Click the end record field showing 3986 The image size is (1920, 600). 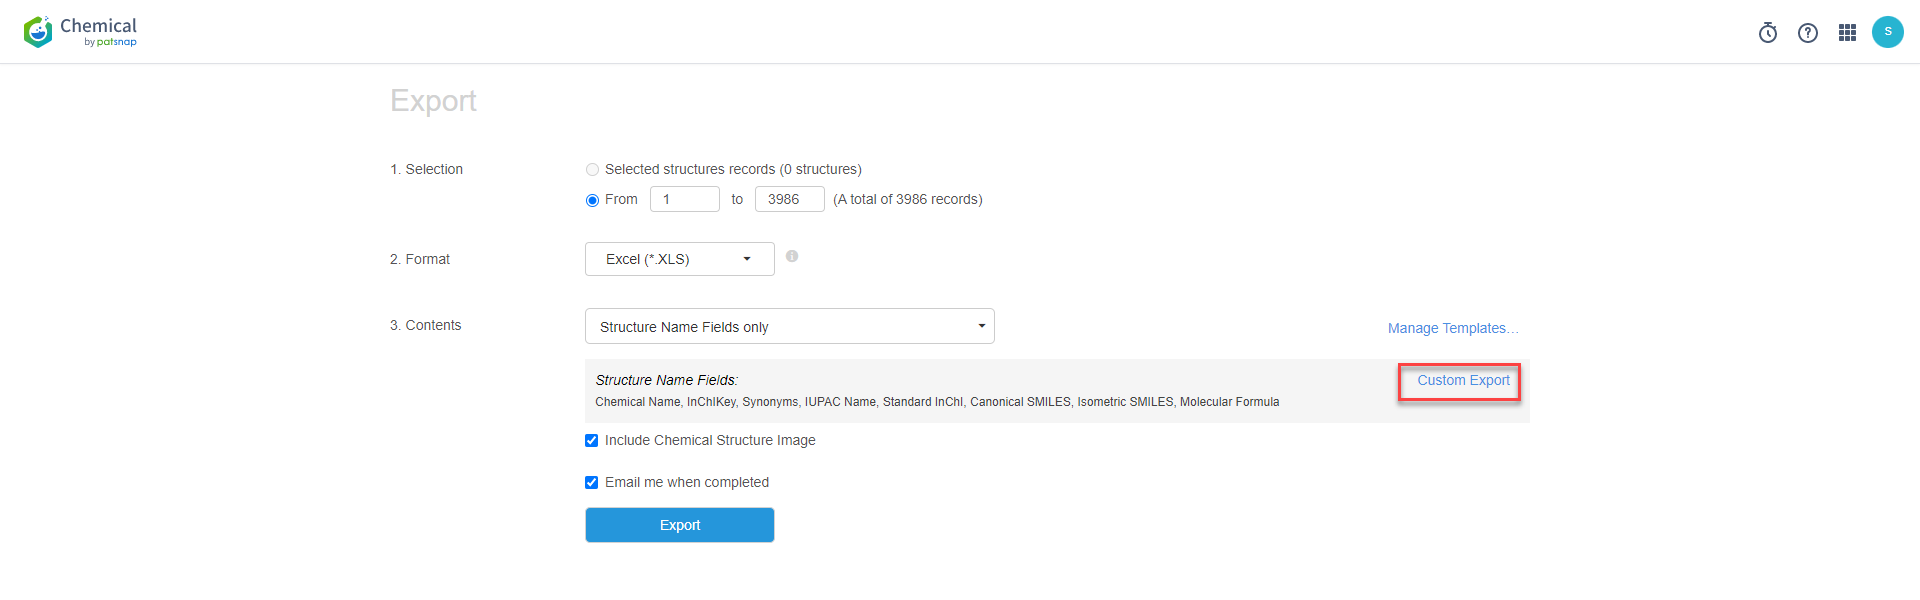pos(789,200)
